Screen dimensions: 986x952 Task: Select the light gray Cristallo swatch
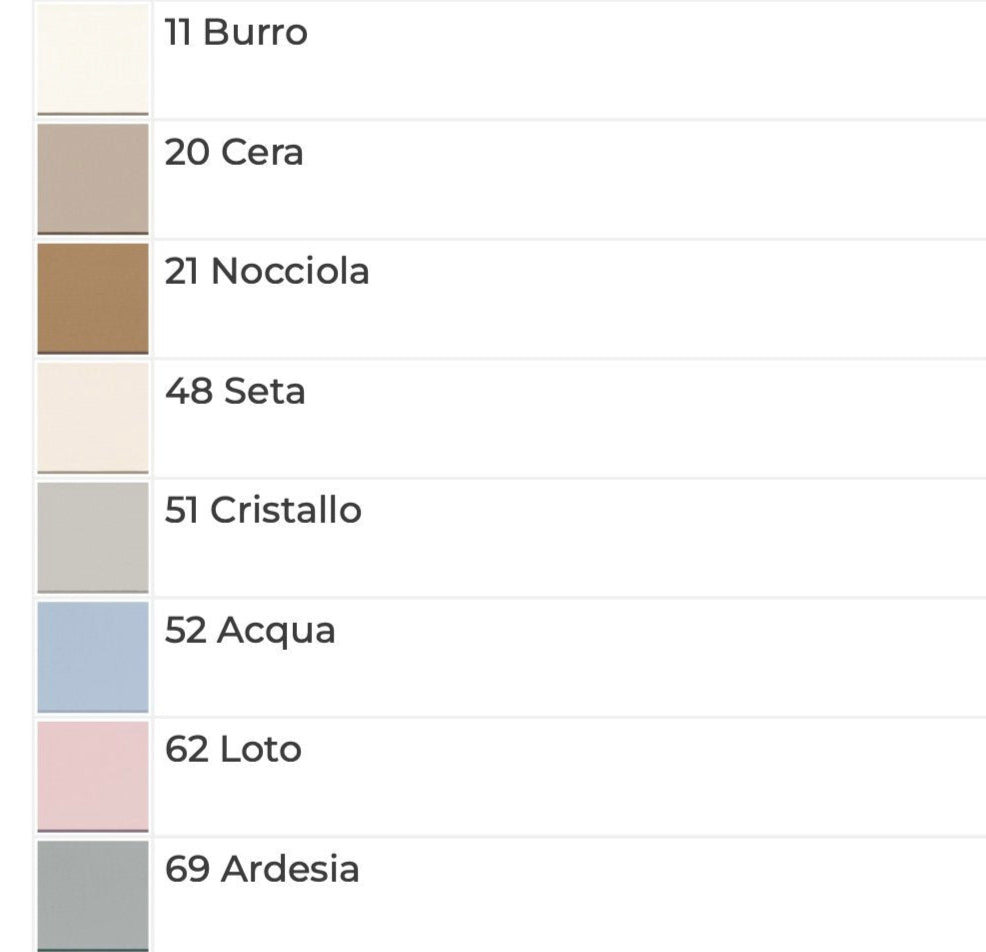click(93, 537)
